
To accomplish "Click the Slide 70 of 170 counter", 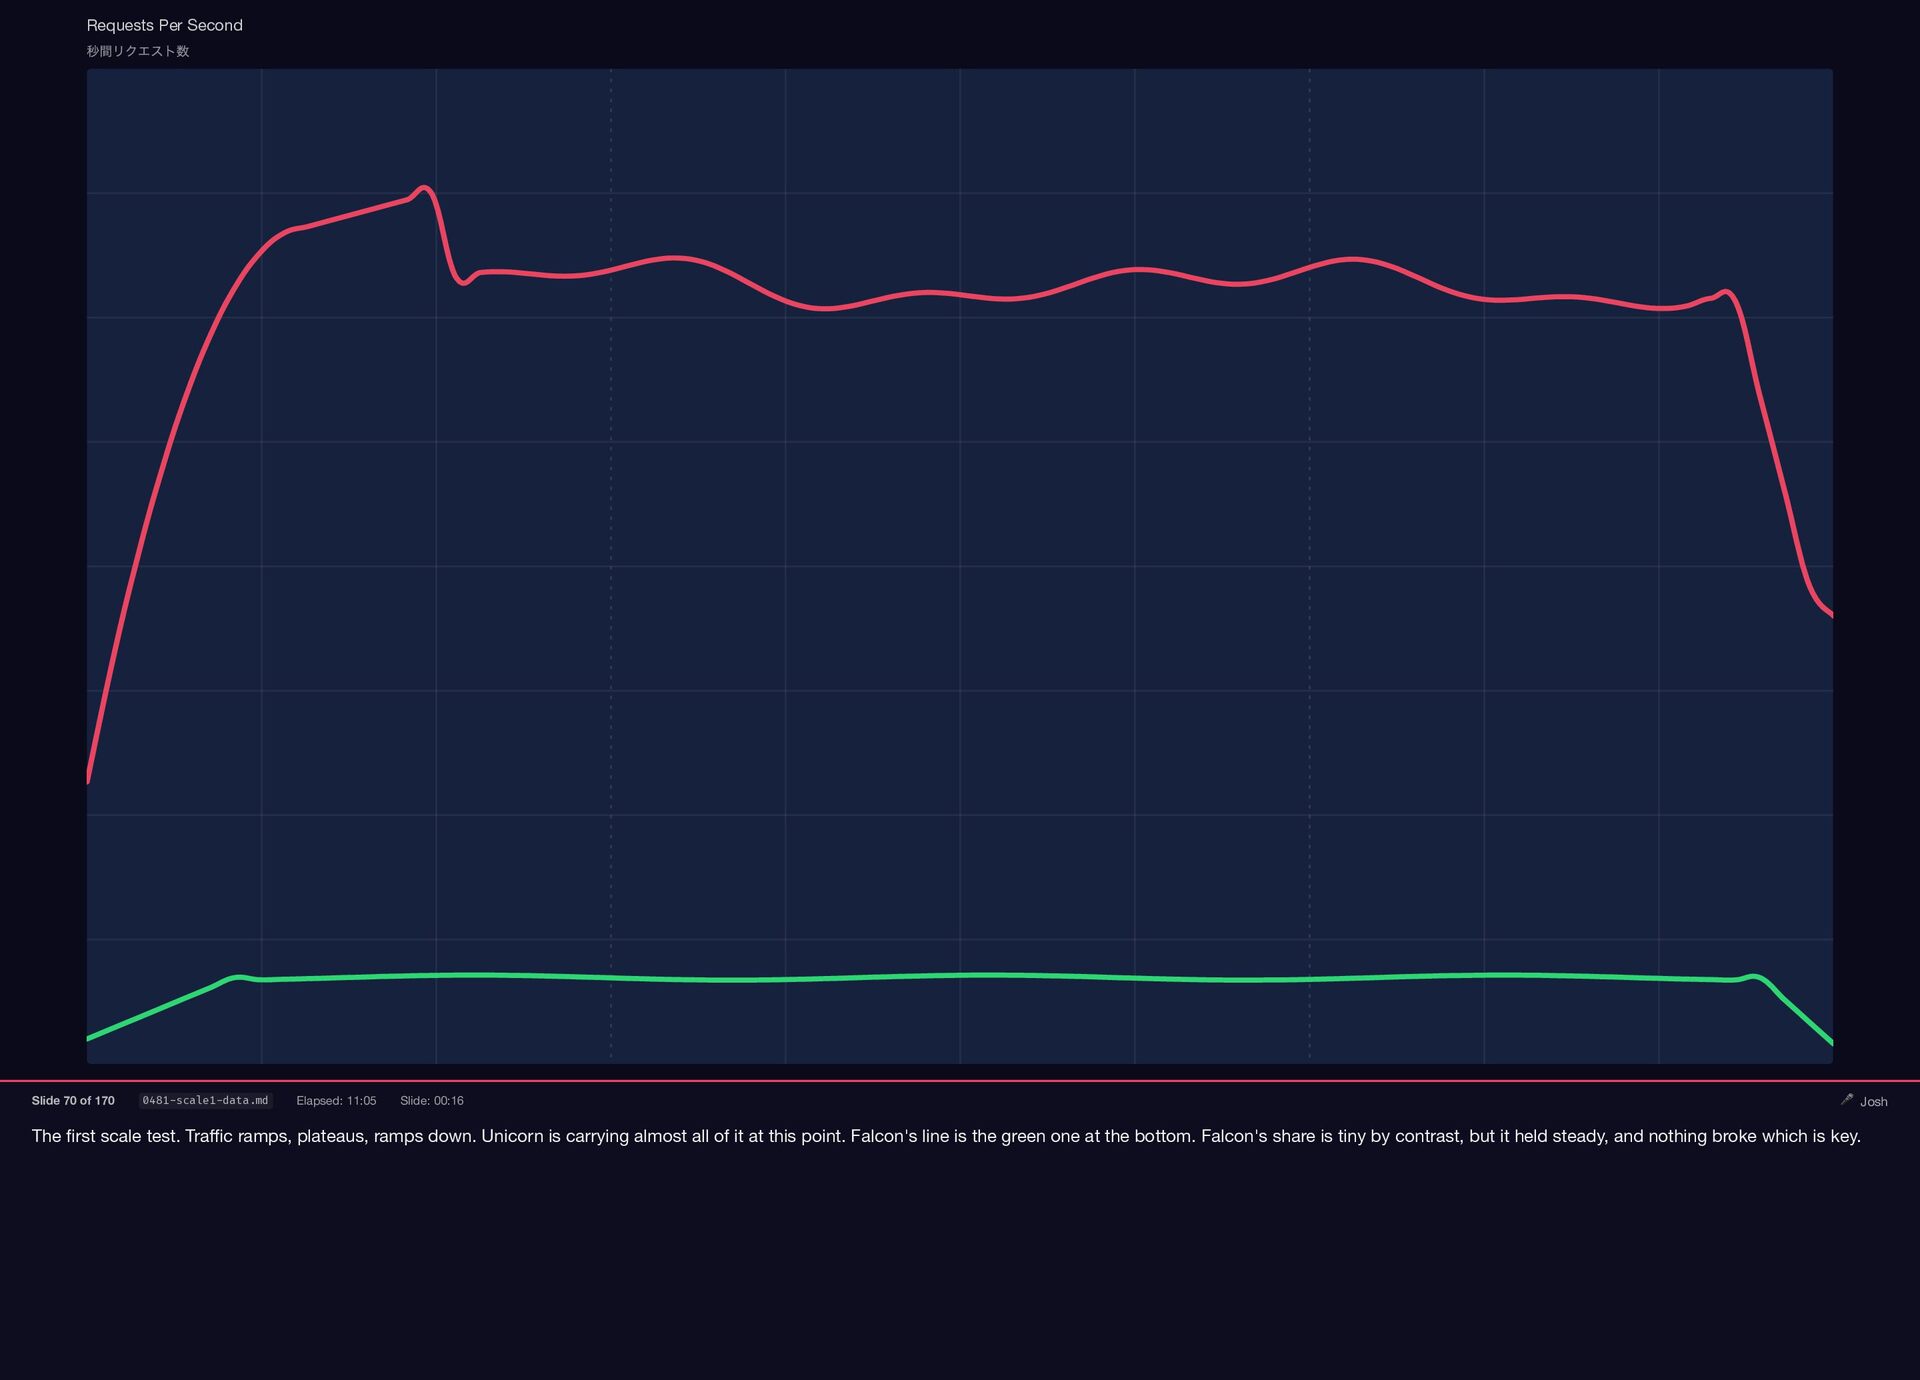I will click(73, 1100).
